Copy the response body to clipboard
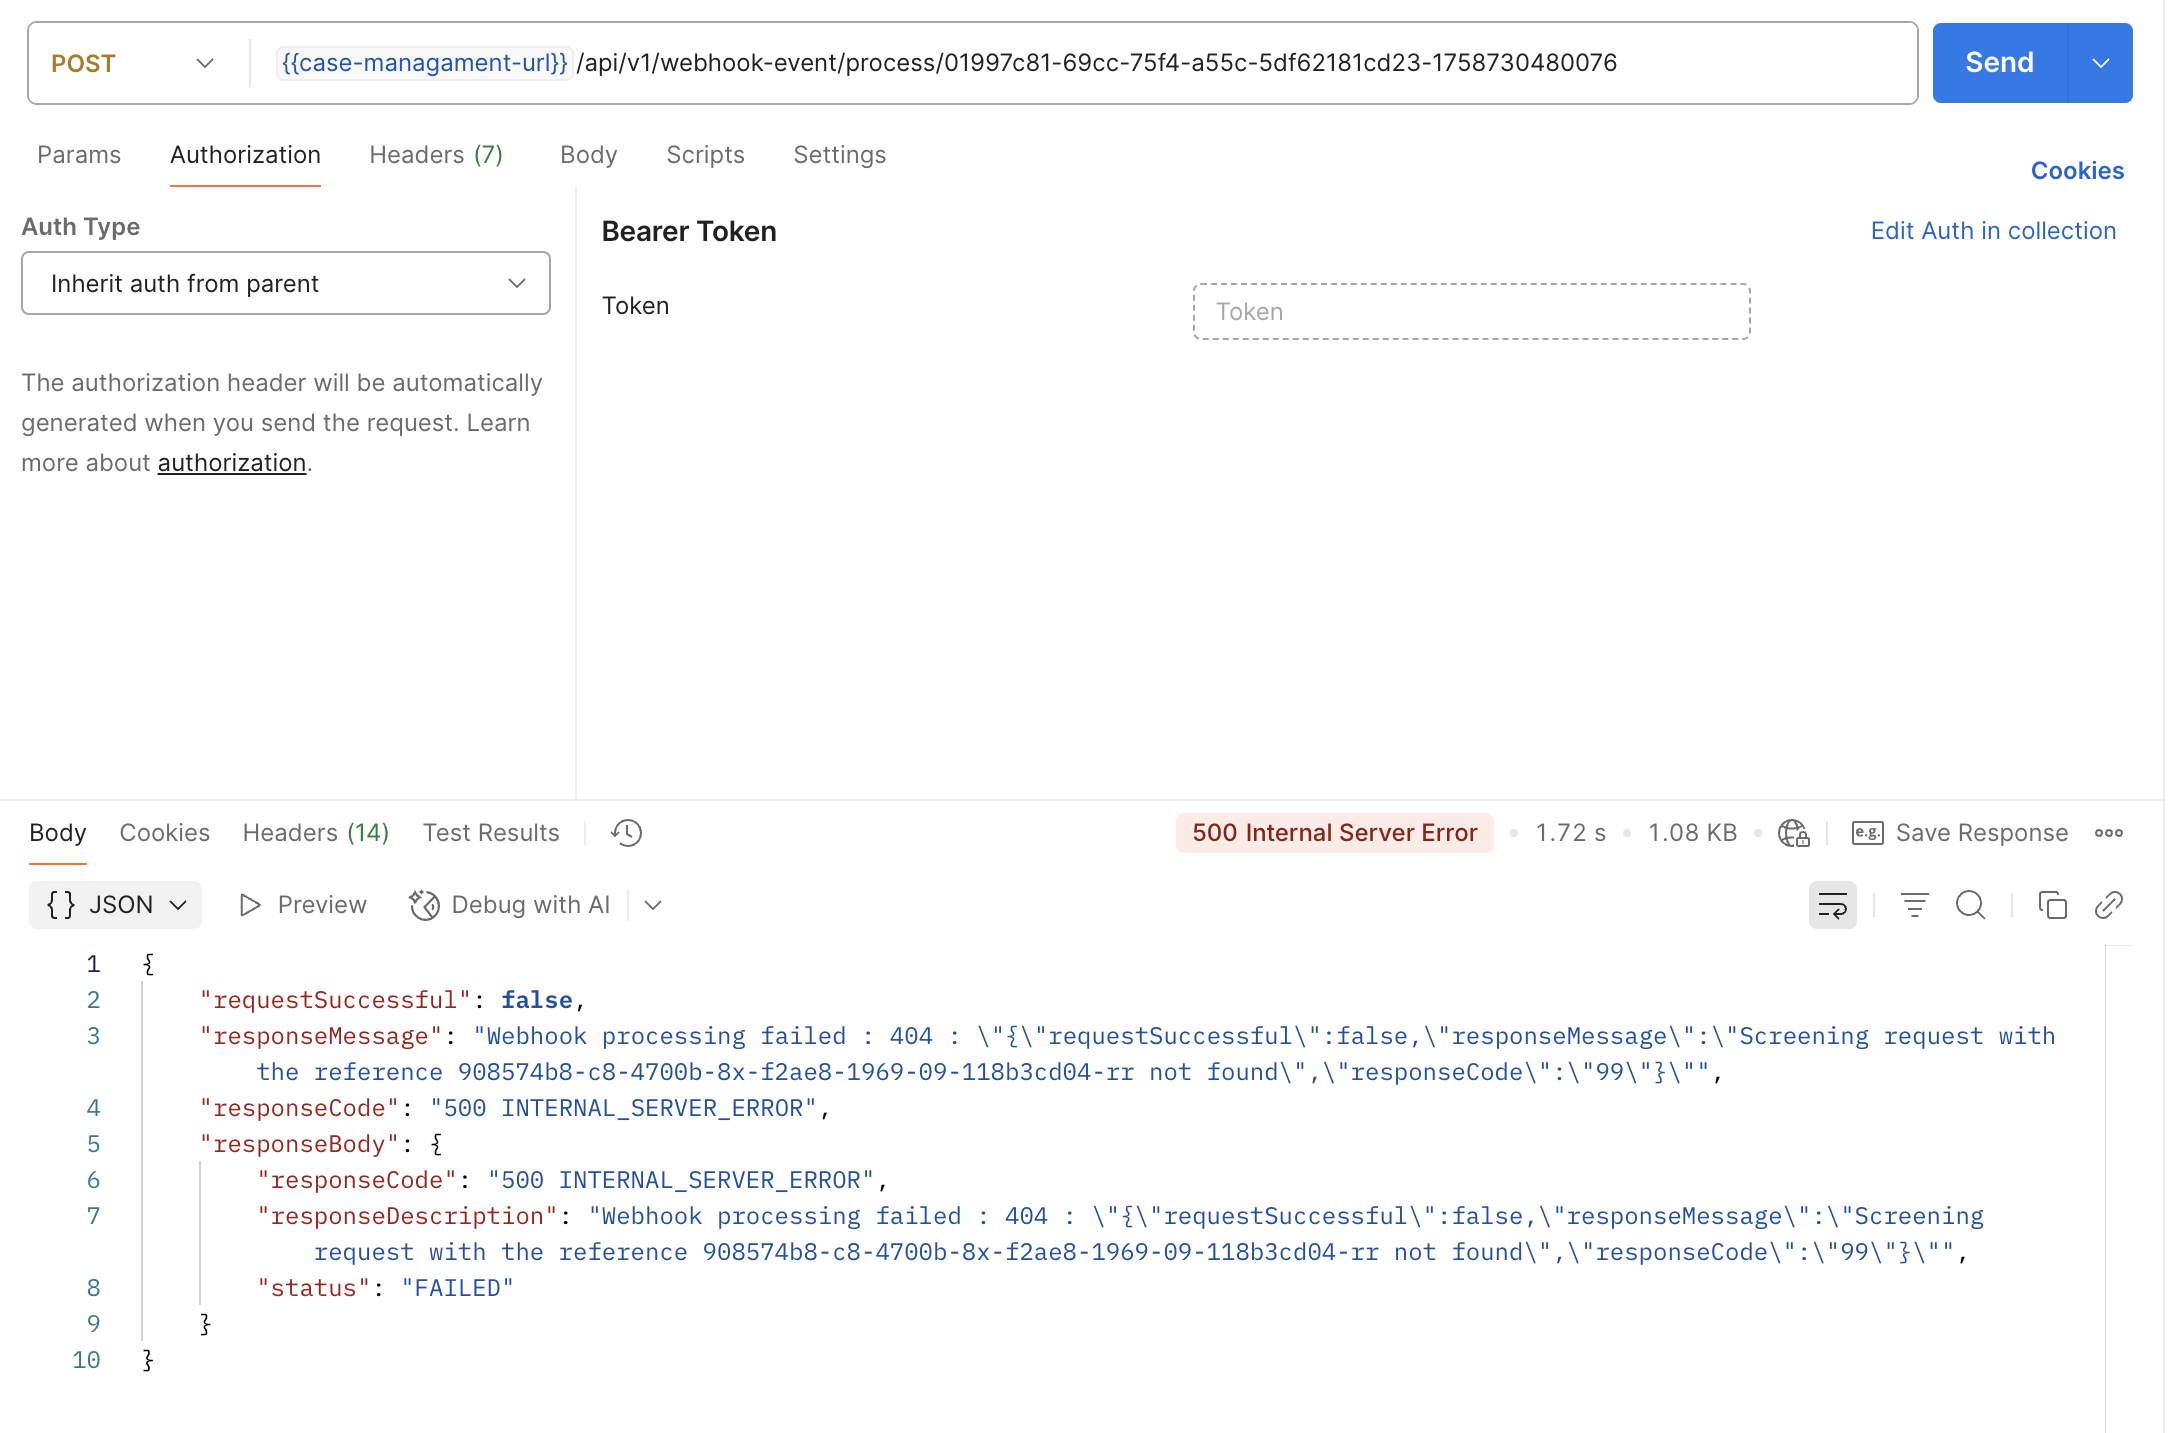 [x=2052, y=905]
